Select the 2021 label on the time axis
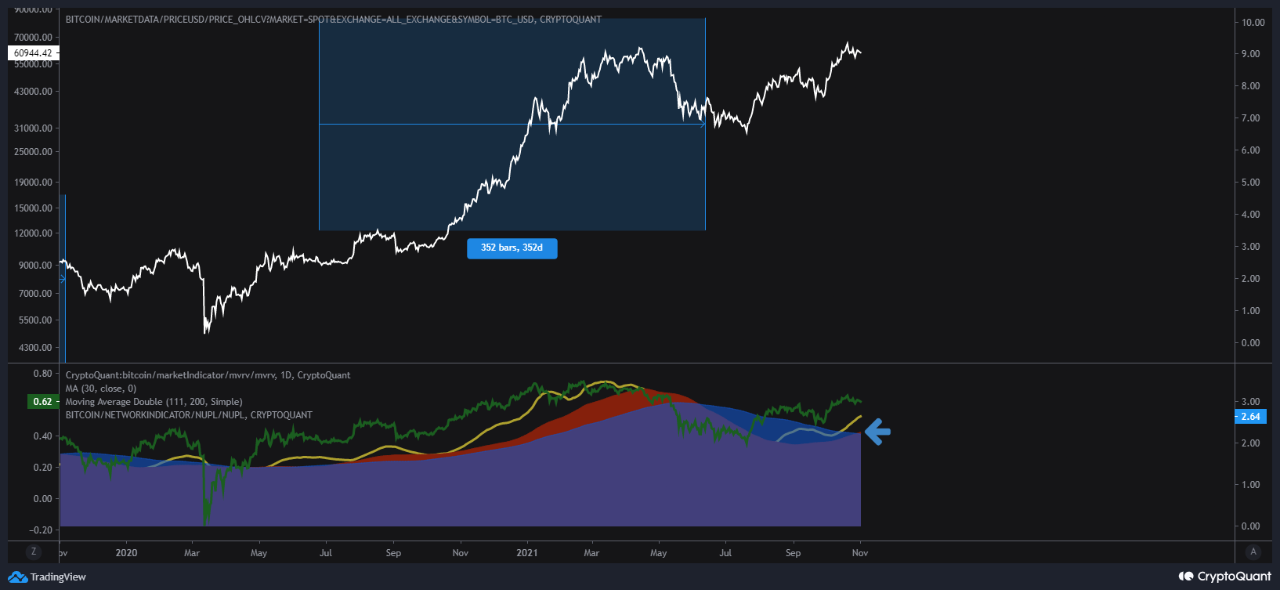Image resolution: width=1280 pixels, height=590 pixels. [527, 551]
